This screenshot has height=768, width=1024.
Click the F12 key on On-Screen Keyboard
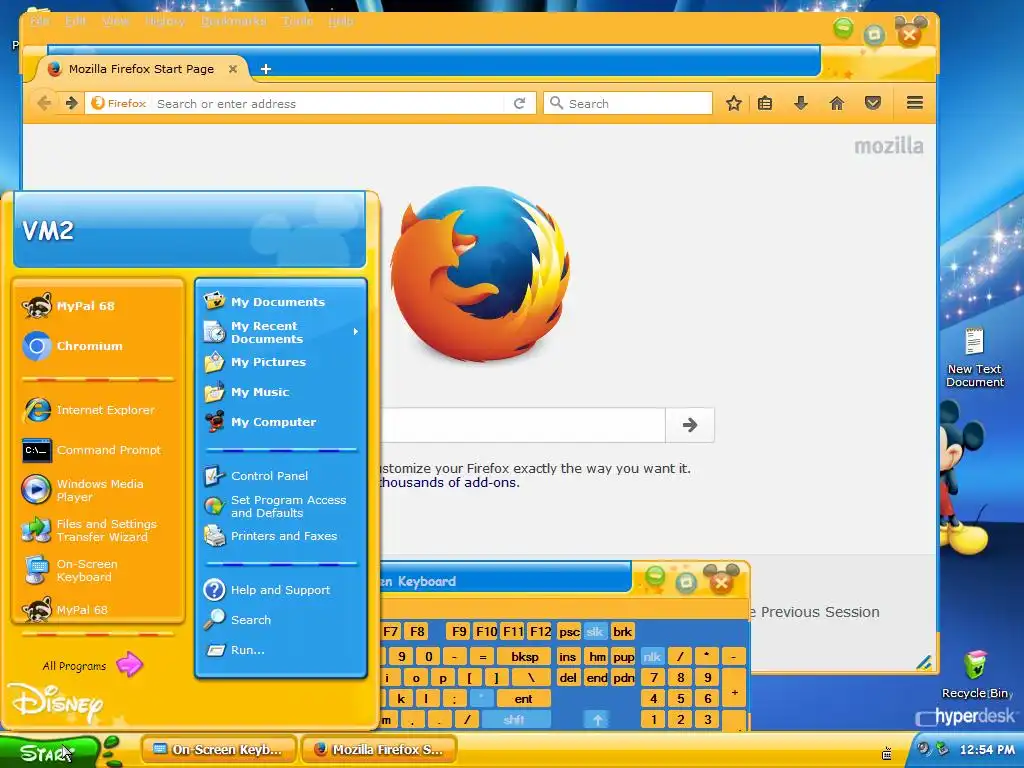pyautogui.click(x=540, y=632)
